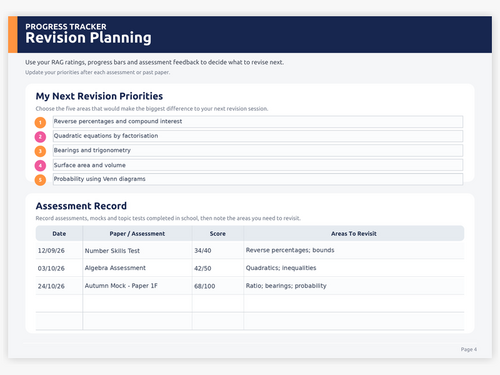Select the score cell 42/50
The height and width of the screenshot is (375, 500).
[x=218, y=268]
